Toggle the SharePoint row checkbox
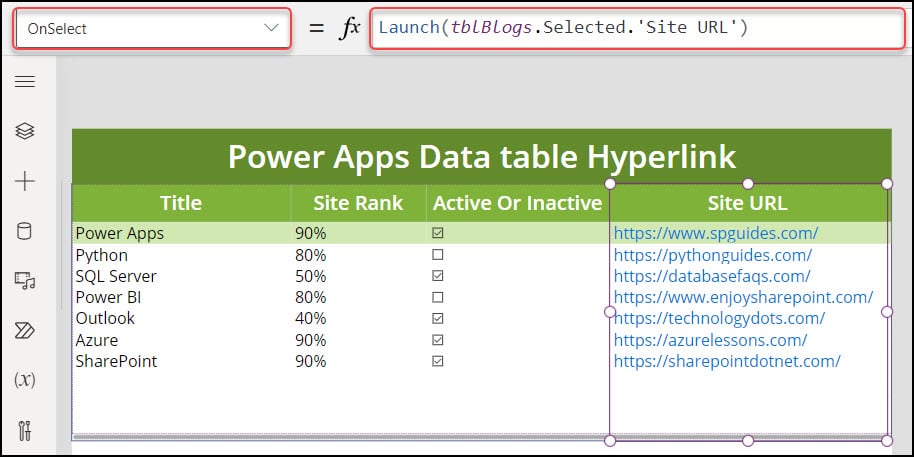Screen dimensions: 914x457 click(438, 361)
